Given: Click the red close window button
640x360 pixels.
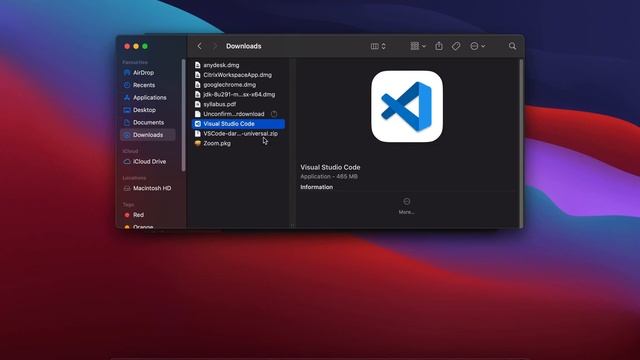Looking at the screenshot, I should [127, 46].
